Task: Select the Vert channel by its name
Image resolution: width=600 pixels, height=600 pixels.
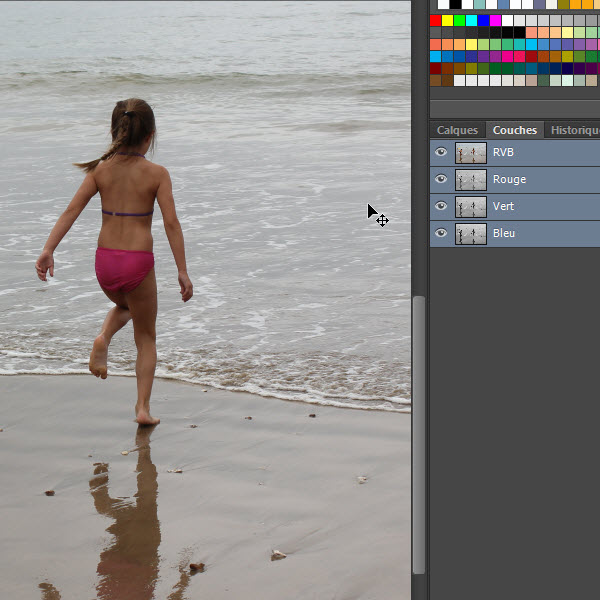Action: point(504,206)
